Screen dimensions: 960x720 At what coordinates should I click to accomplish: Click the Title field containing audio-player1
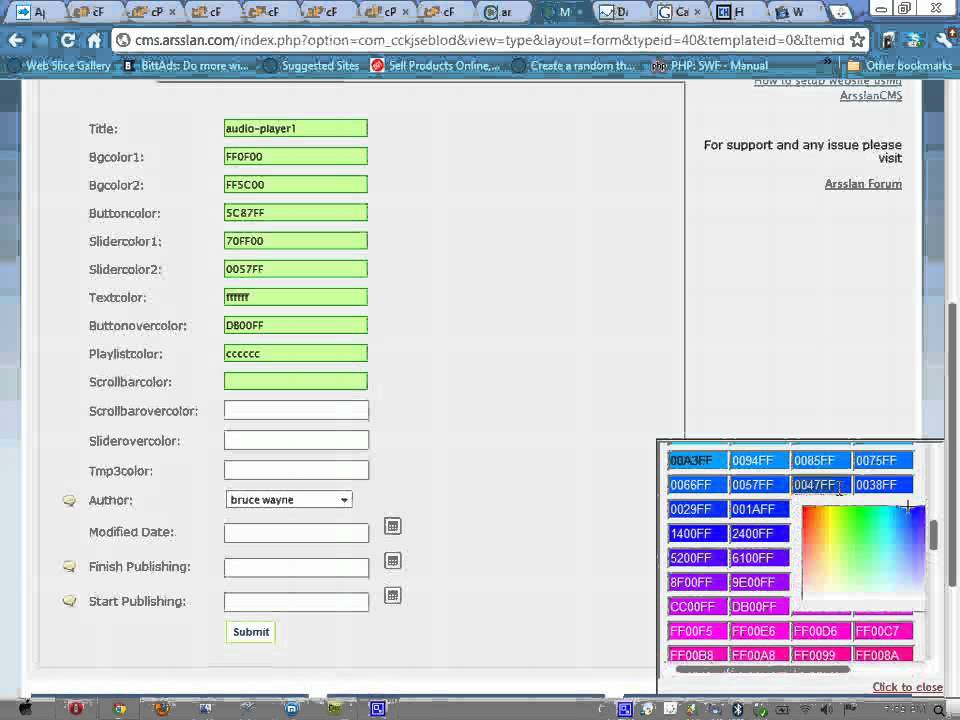click(x=296, y=128)
